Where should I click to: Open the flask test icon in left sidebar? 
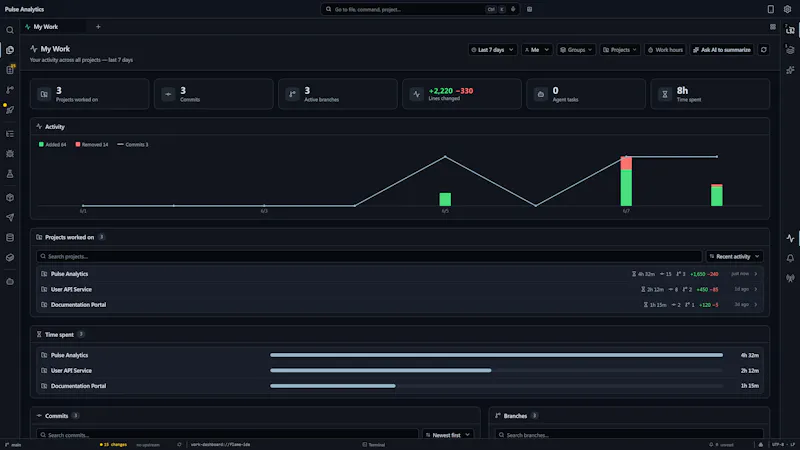[x=10, y=173]
